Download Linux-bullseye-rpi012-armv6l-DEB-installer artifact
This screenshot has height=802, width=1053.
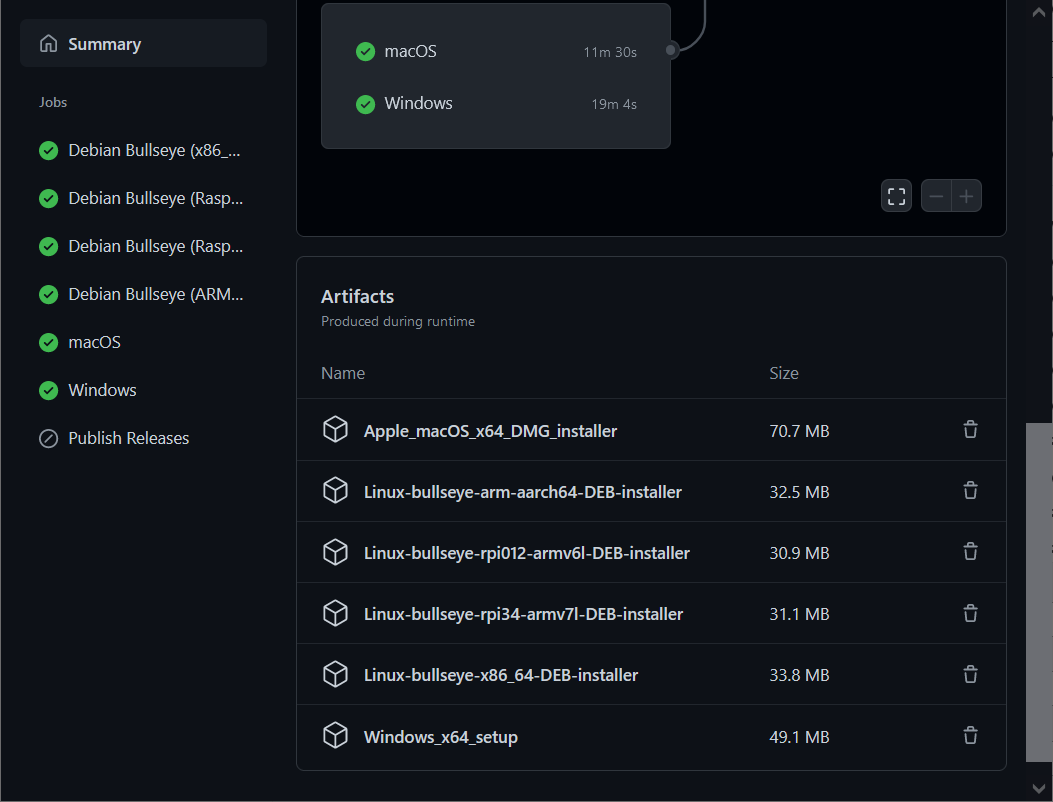[526, 553]
